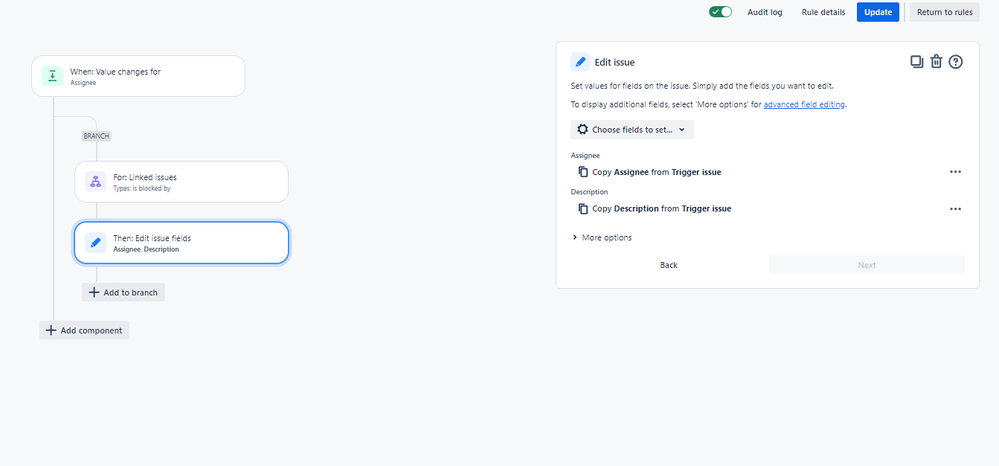Click the Next button
Screen dimensions: 999x466
pyautogui.click(x=866, y=265)
